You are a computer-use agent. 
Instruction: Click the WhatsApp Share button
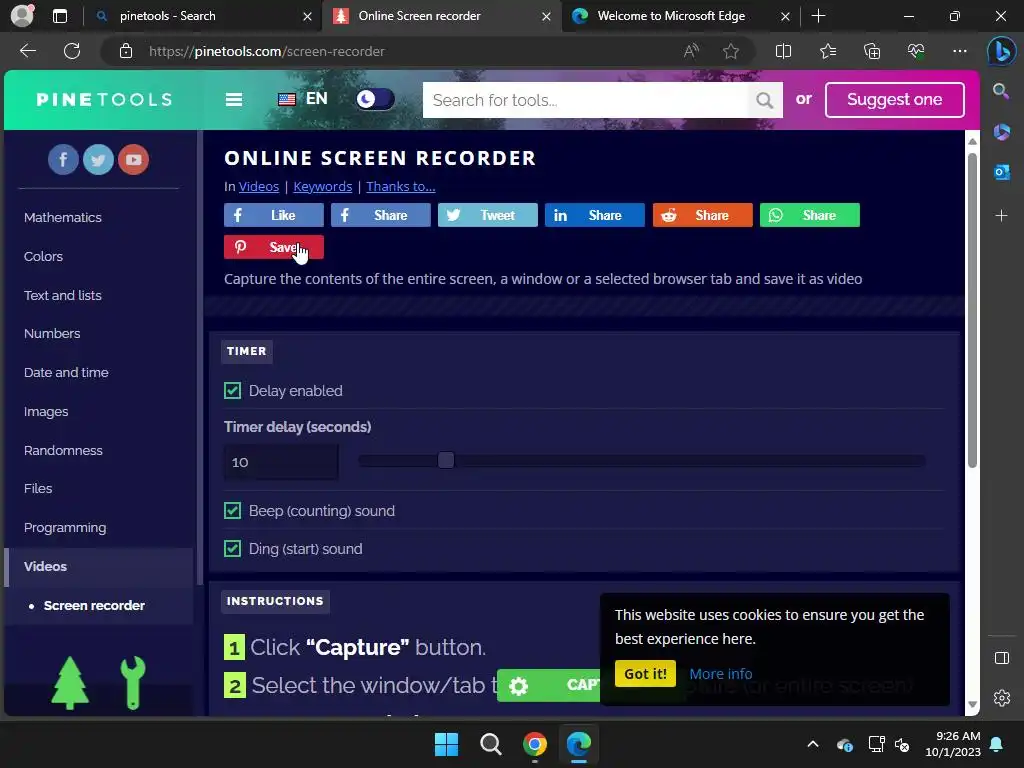click(x=810, y=215)
